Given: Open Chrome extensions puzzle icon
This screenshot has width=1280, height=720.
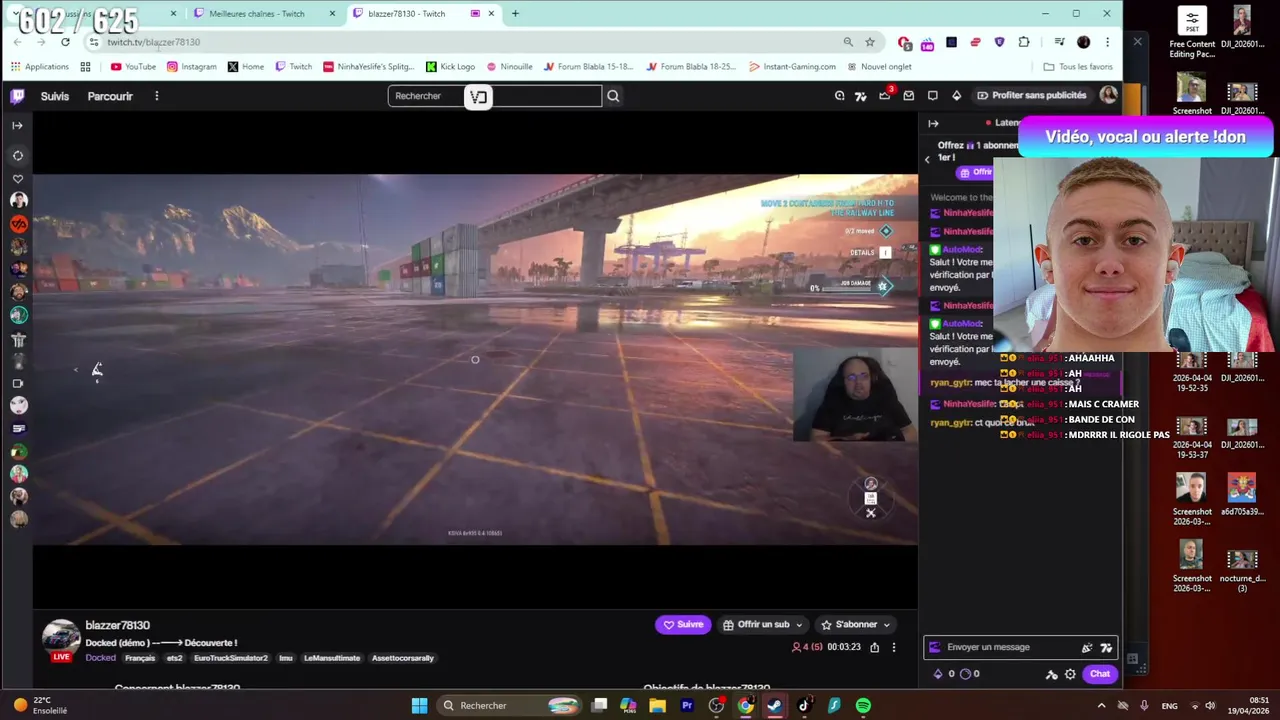Looking at the screenshot, I should (x=1024, y=42).
